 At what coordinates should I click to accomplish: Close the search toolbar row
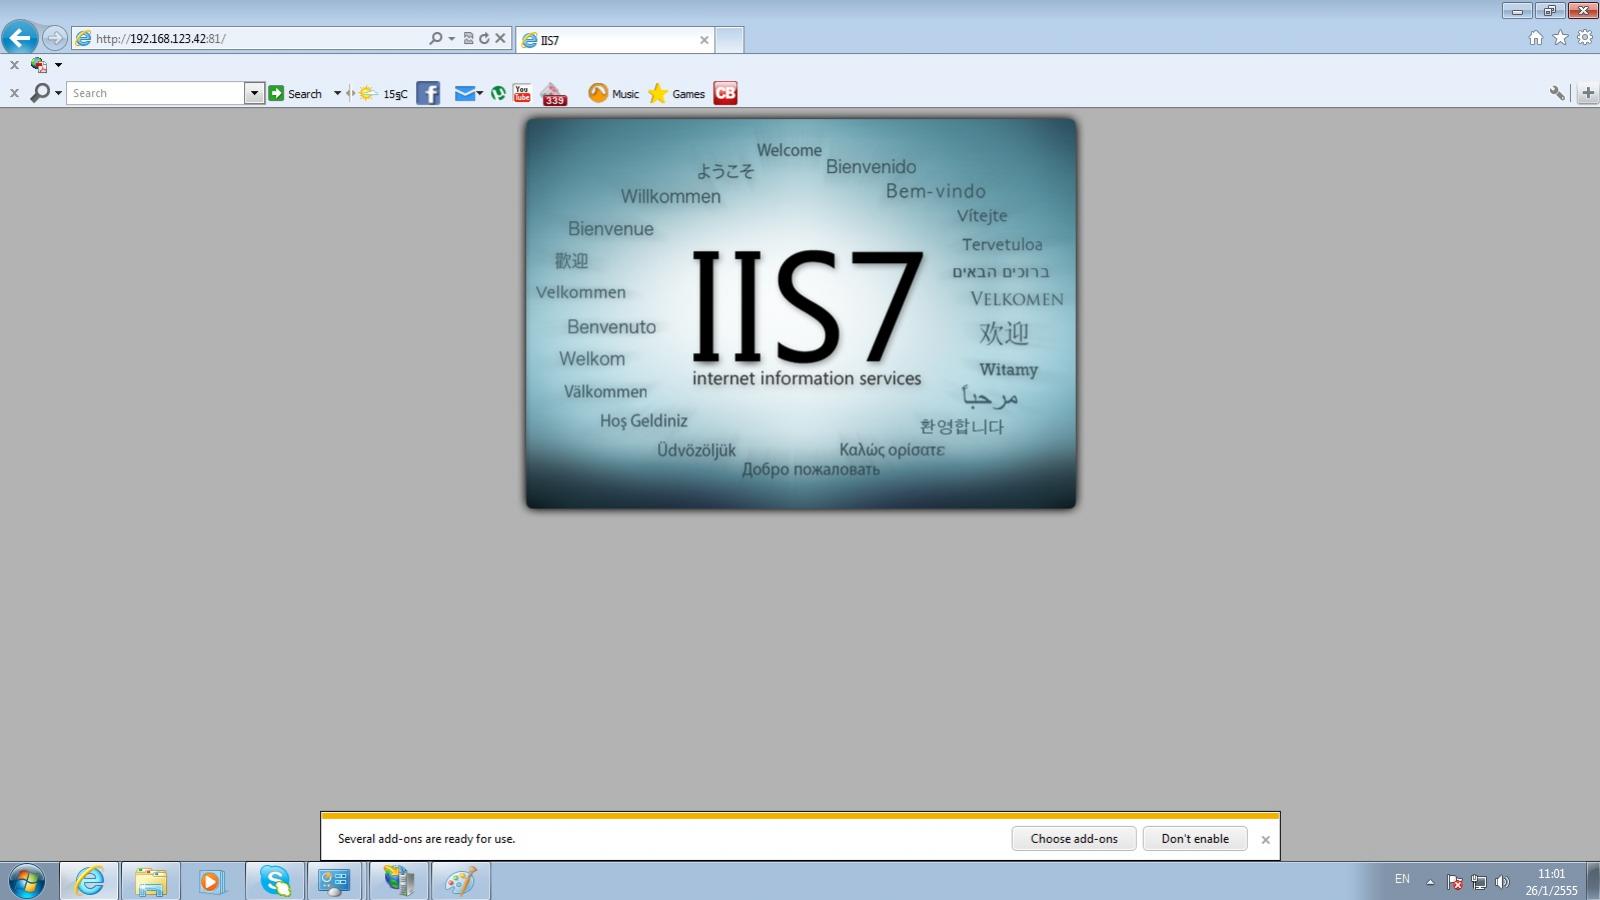pyautogui.click(x=14, y=93)
